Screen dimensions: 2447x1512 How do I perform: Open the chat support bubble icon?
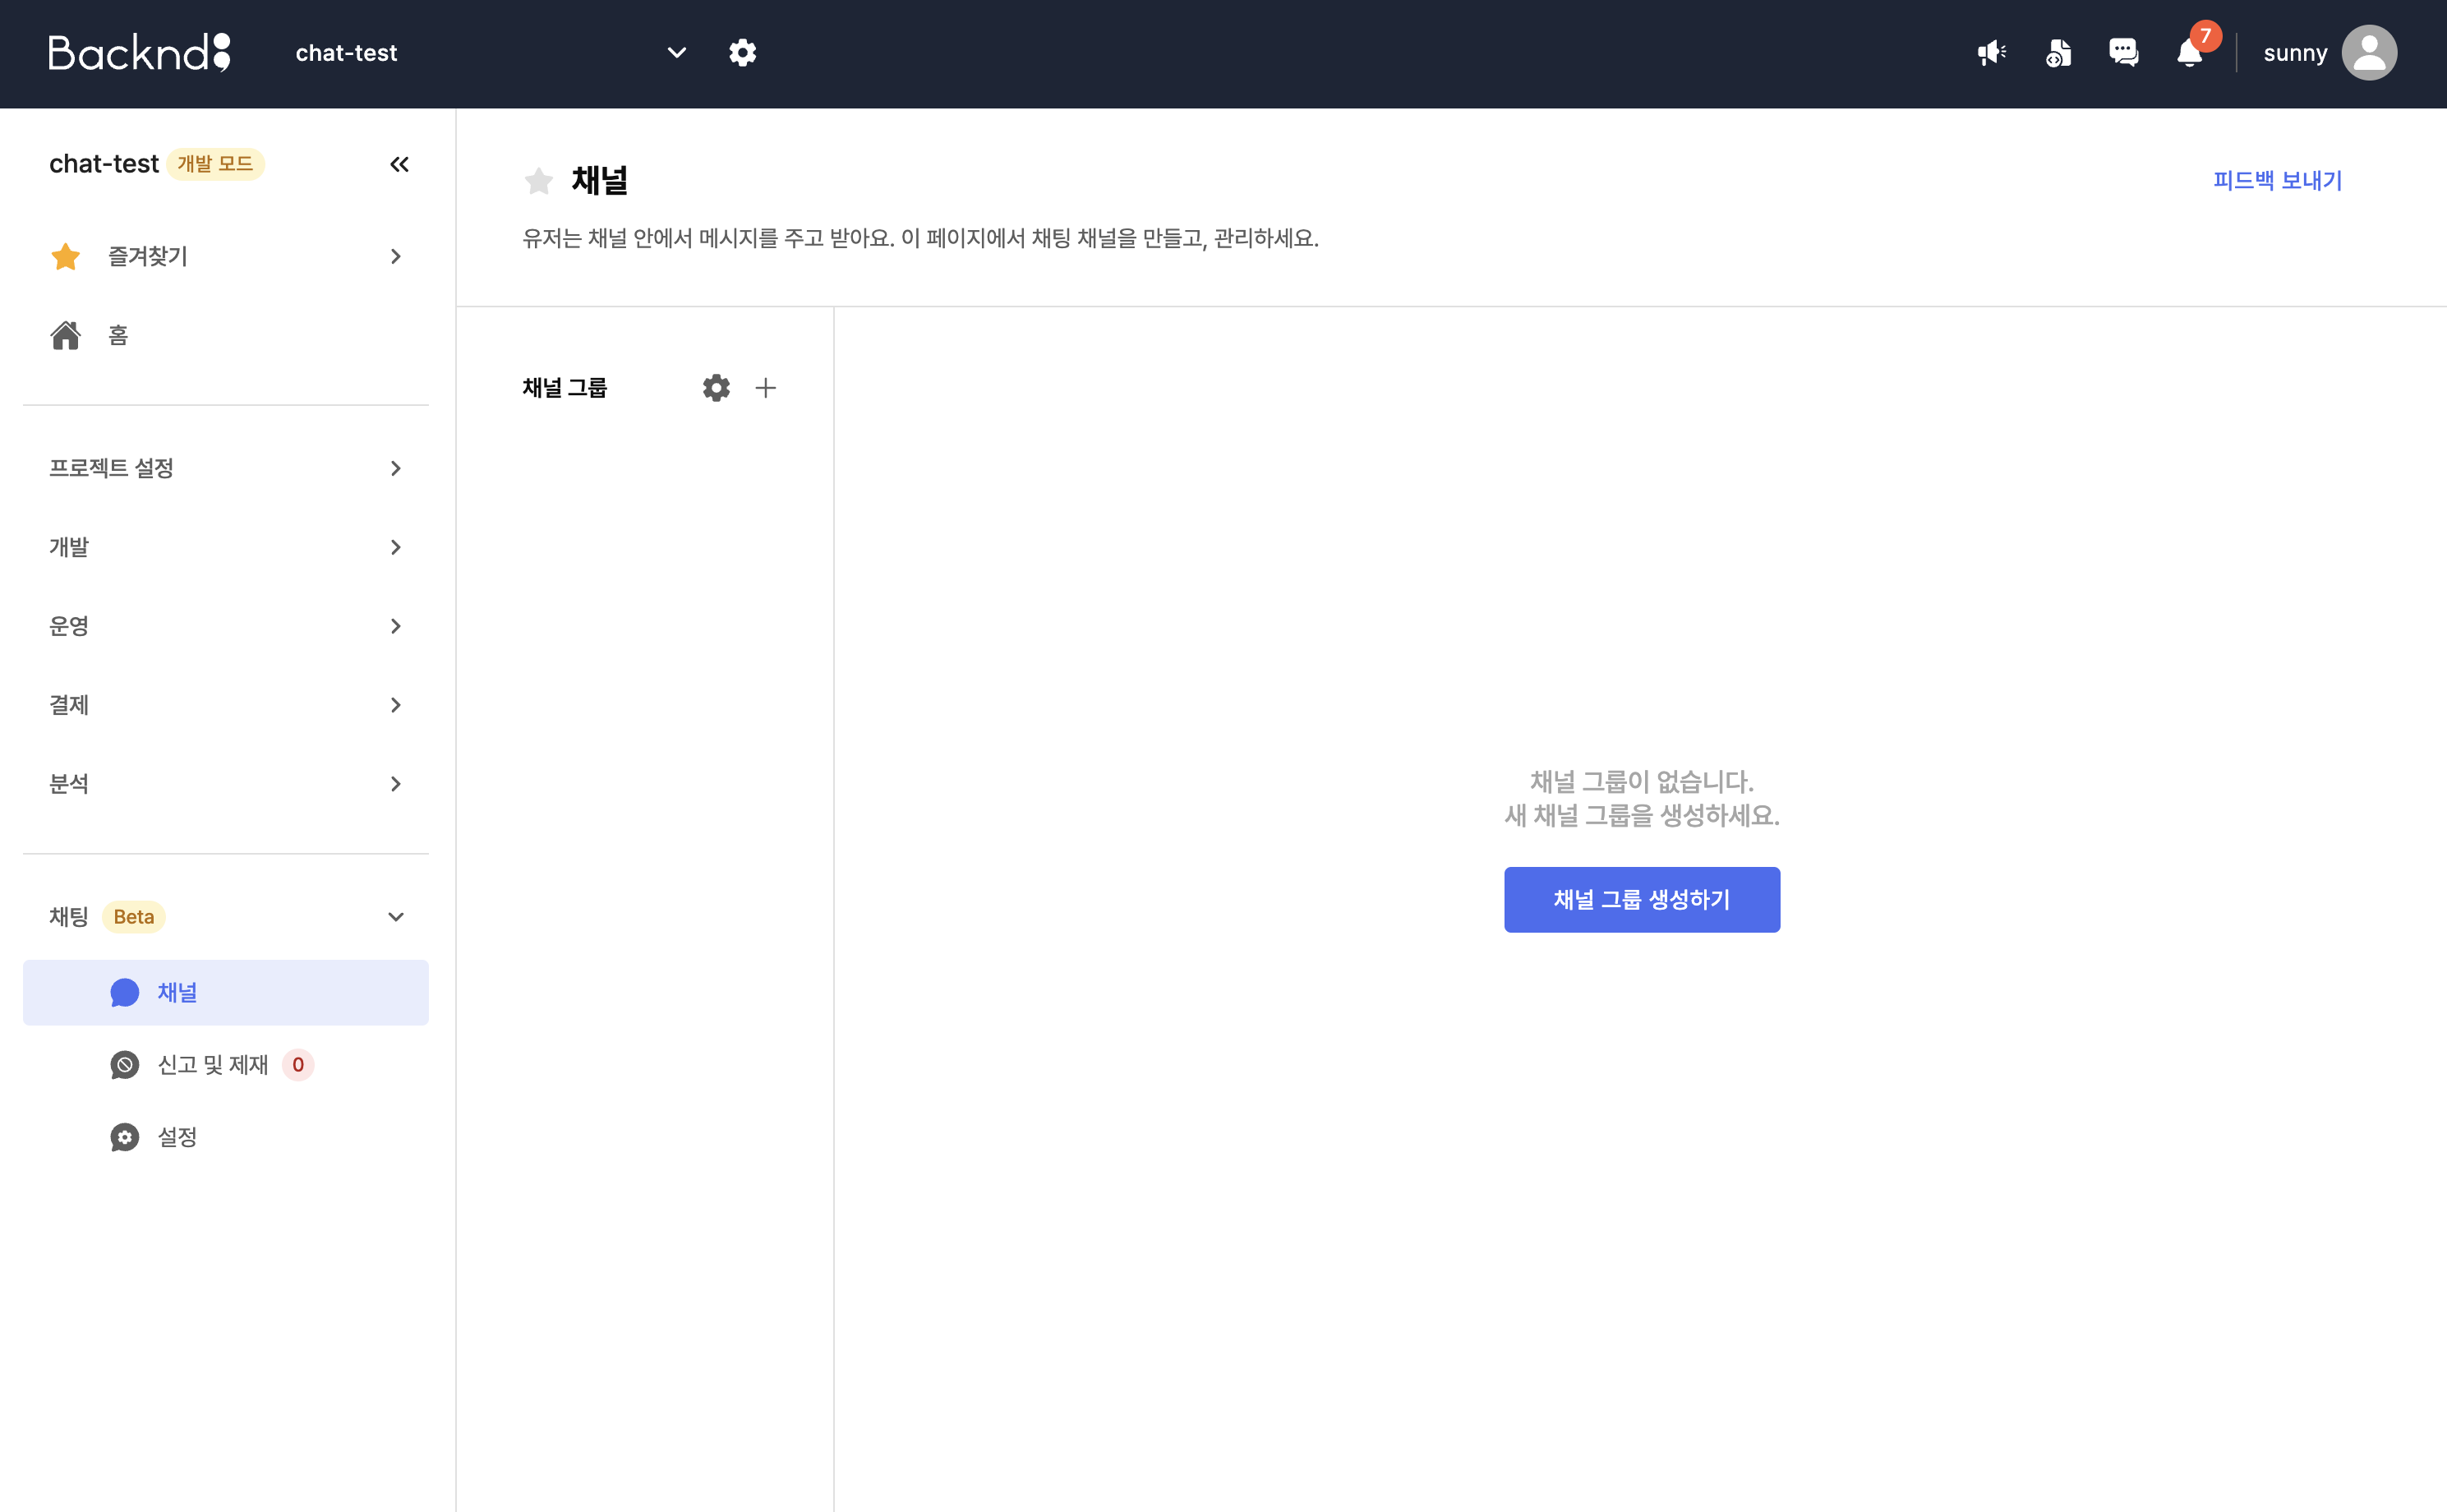pos(2123,53)
